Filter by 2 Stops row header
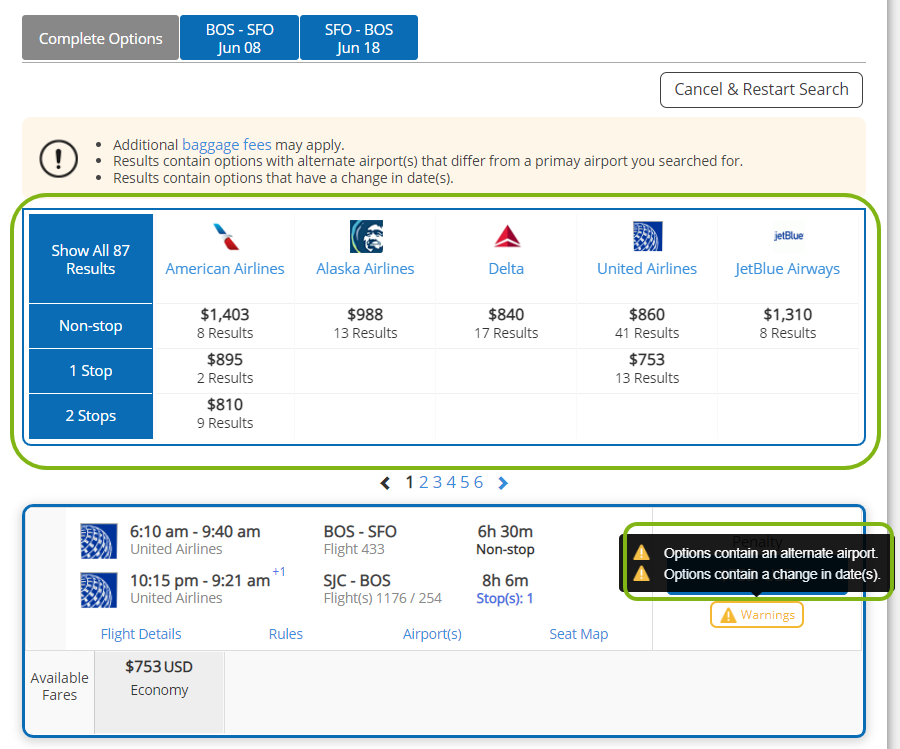 point(91,416)
